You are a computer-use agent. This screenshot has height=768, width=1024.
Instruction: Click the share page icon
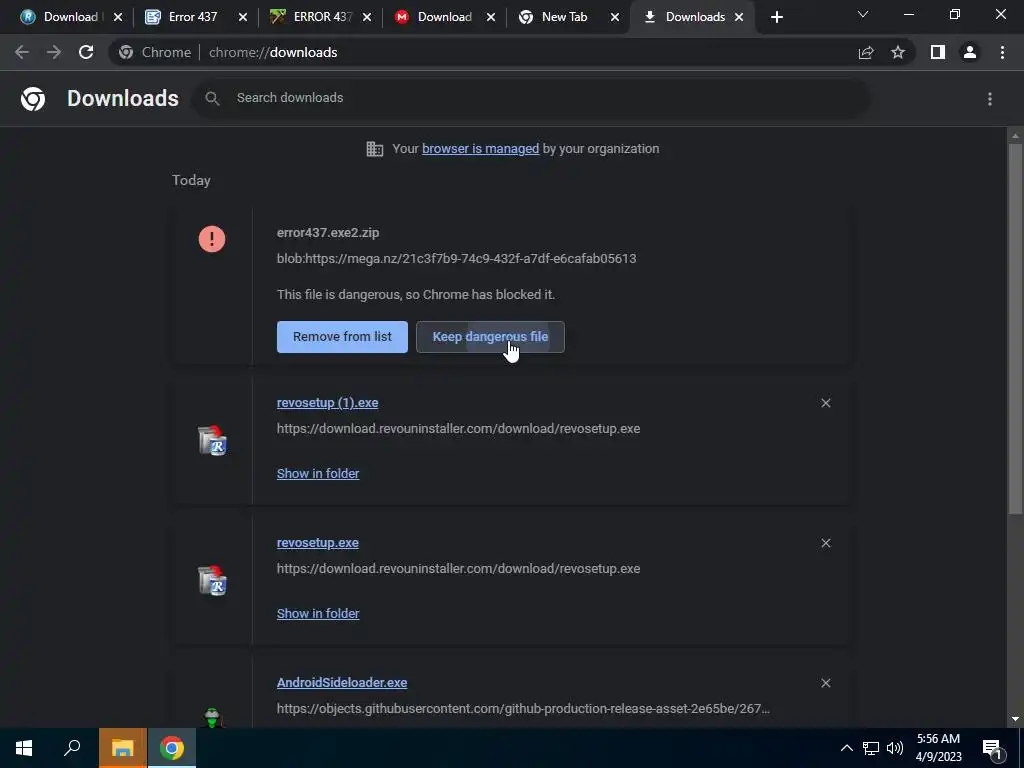pos(866,52)
